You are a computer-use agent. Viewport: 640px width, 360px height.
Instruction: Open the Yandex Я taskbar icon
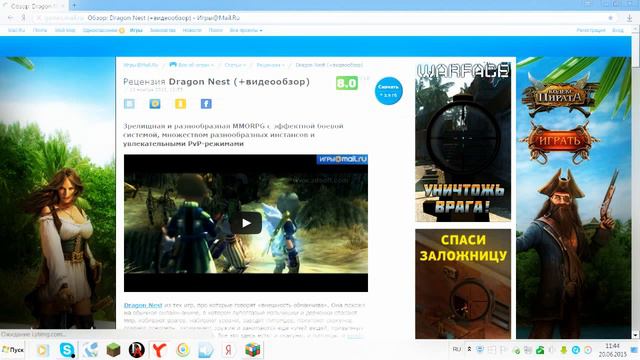pyautogui.click(x=229, y=350)
